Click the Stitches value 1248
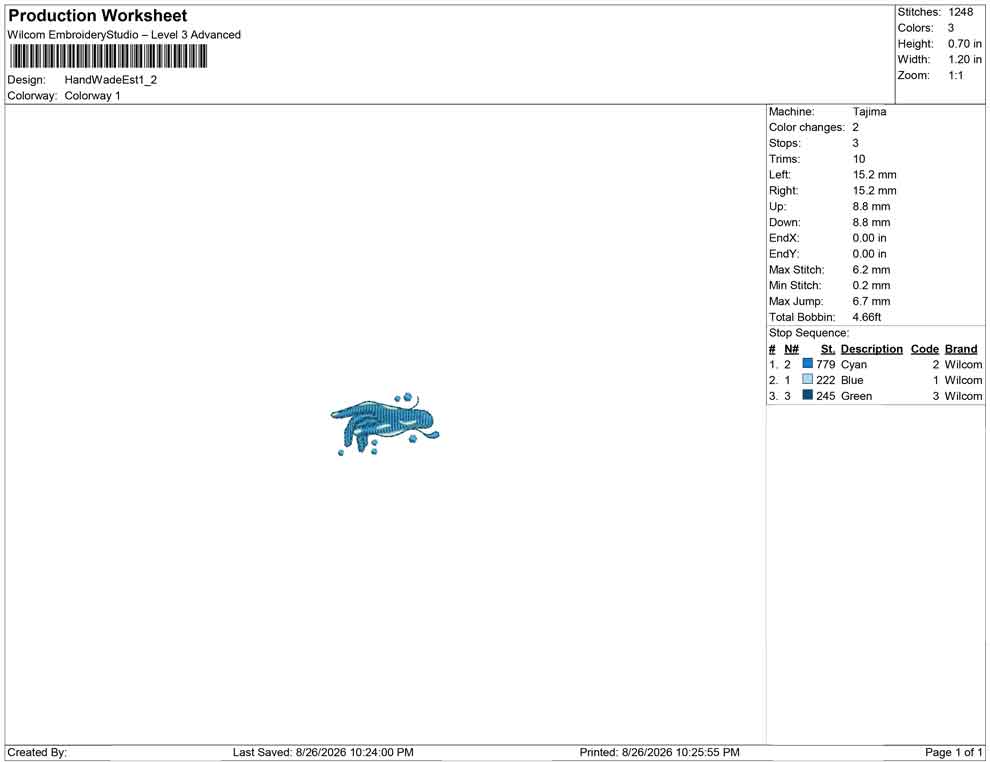 [960, 12]
